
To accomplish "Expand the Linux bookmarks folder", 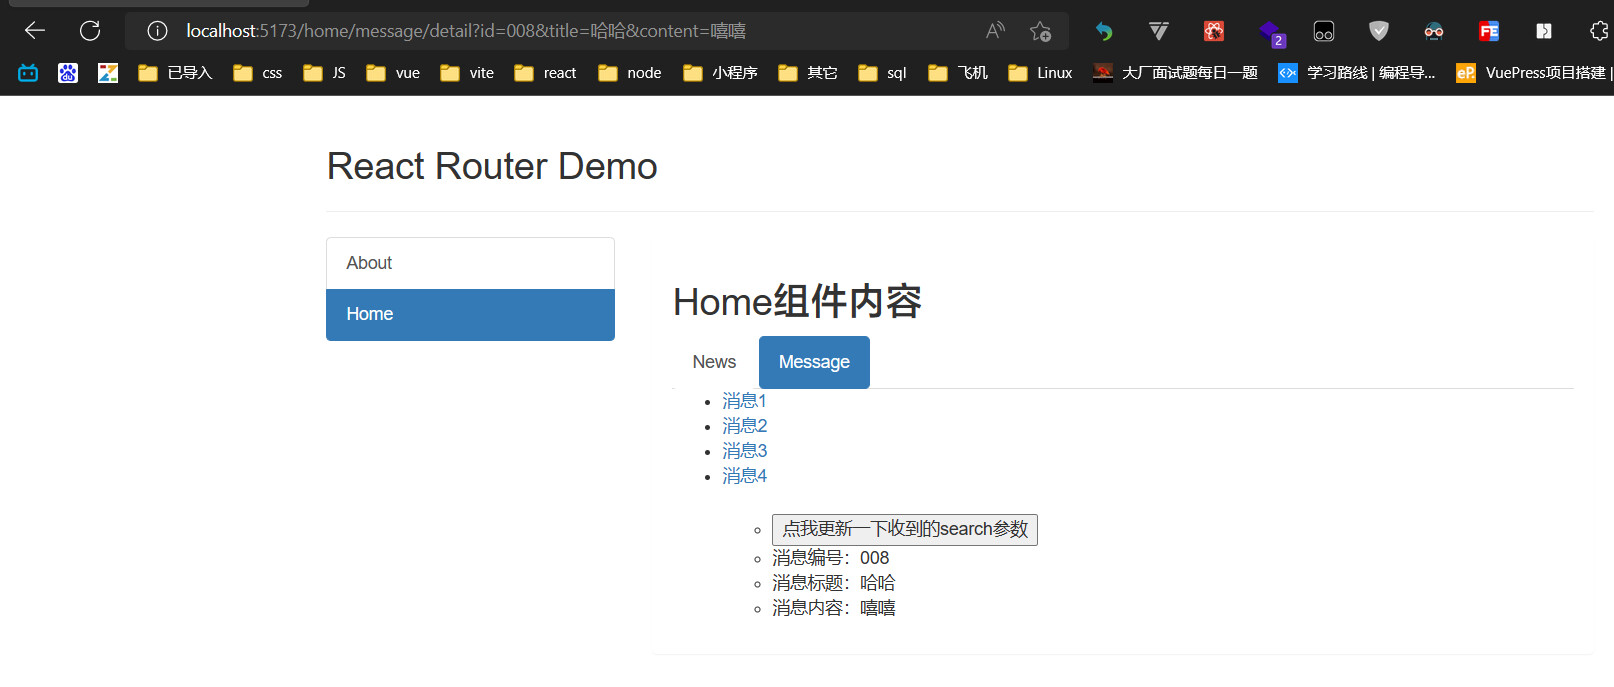I will tap(1040, 73).
